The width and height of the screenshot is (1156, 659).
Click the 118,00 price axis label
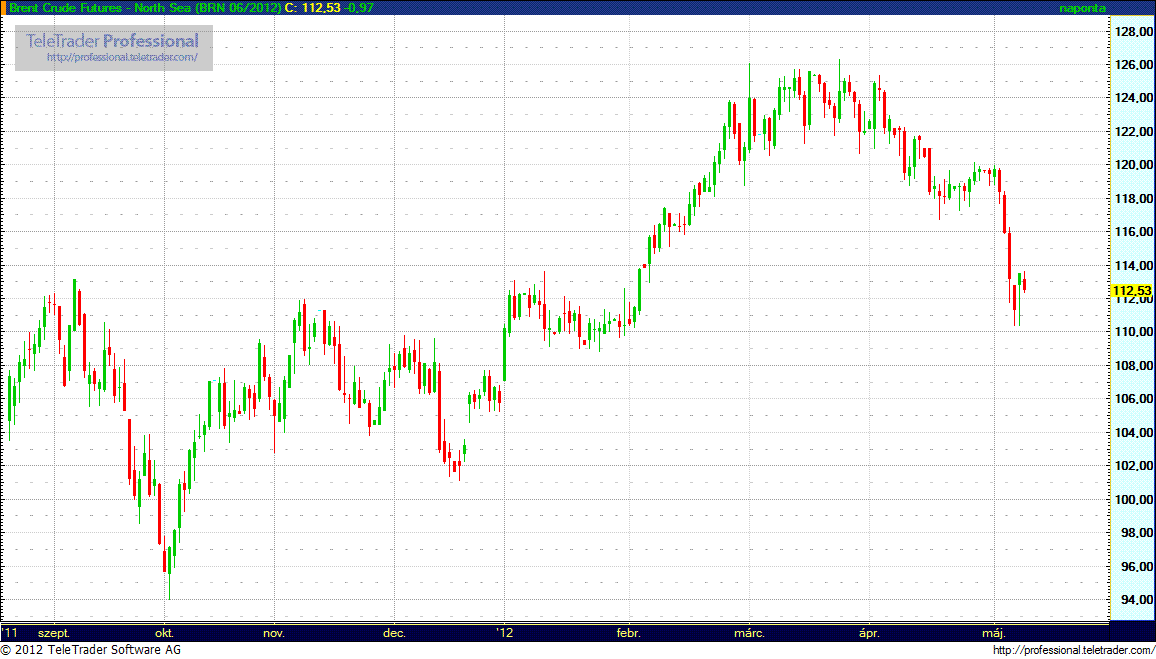[1134, 199]
